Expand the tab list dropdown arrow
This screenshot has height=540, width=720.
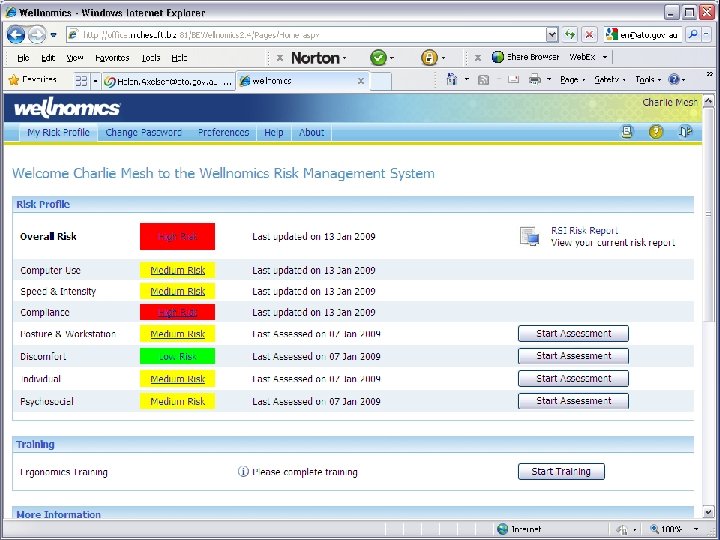tap(95, 81)
